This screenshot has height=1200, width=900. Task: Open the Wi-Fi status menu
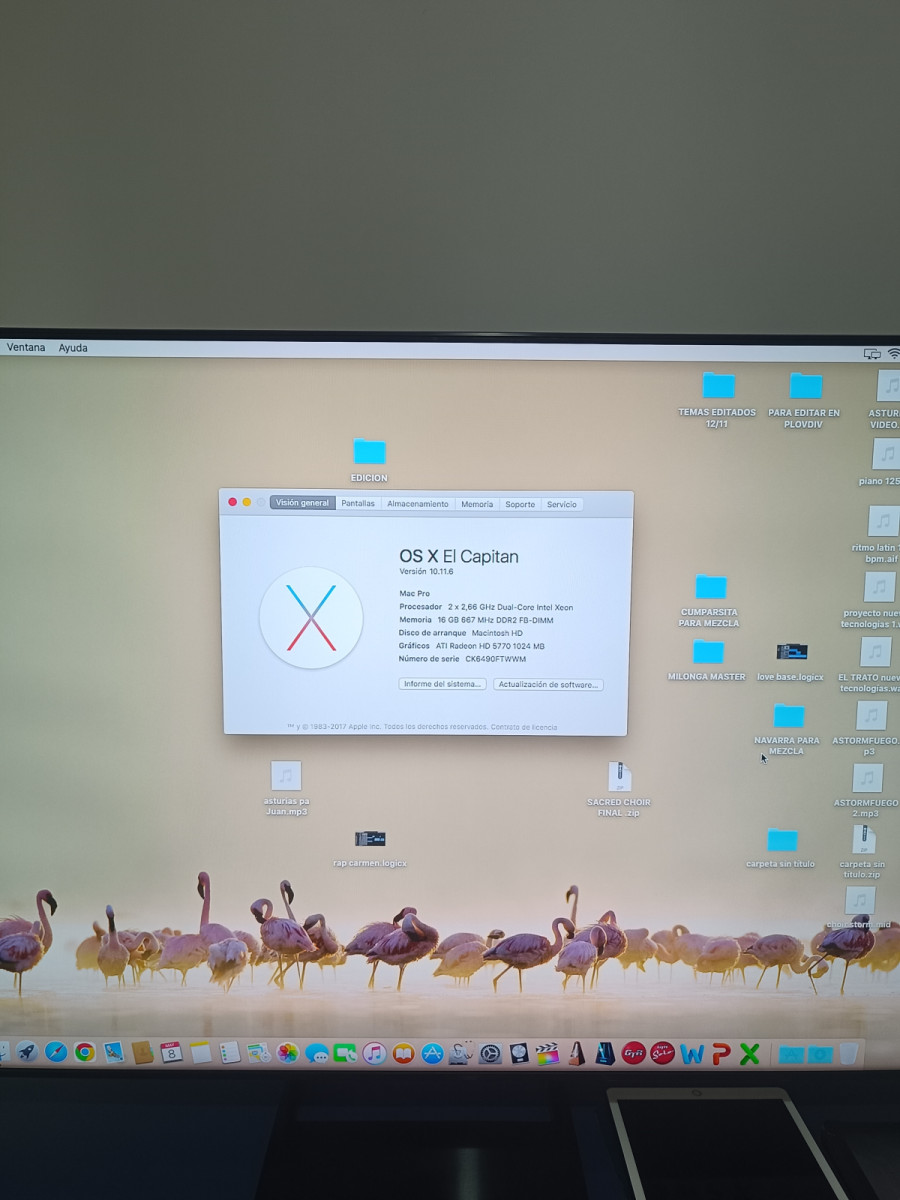(893, 354)
